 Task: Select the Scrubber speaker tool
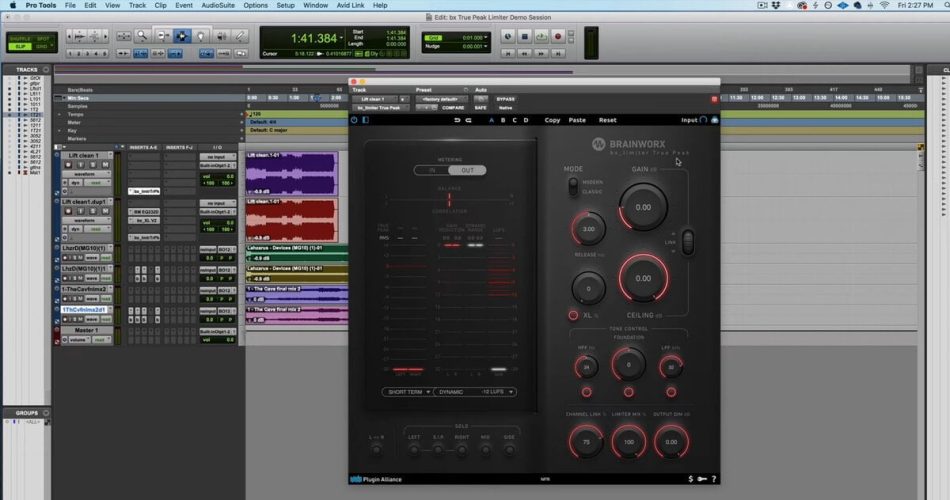click(x=221, y=36)
